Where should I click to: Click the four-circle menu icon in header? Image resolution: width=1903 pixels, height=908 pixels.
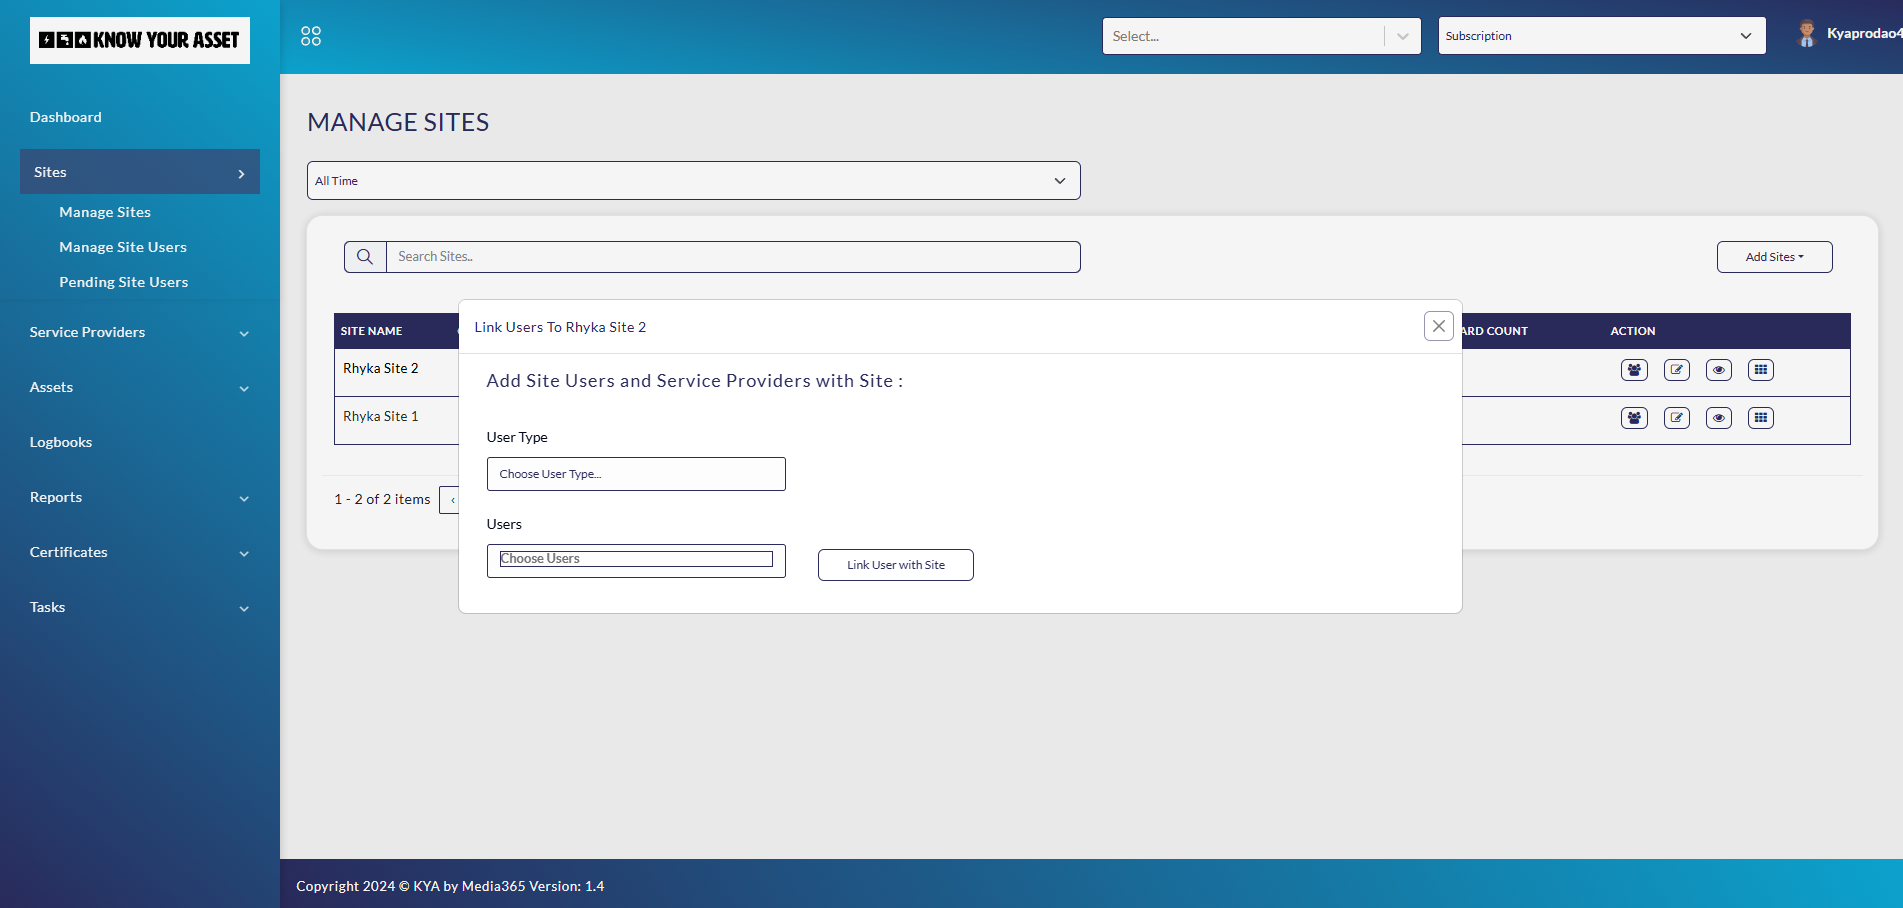pos(311,36)
